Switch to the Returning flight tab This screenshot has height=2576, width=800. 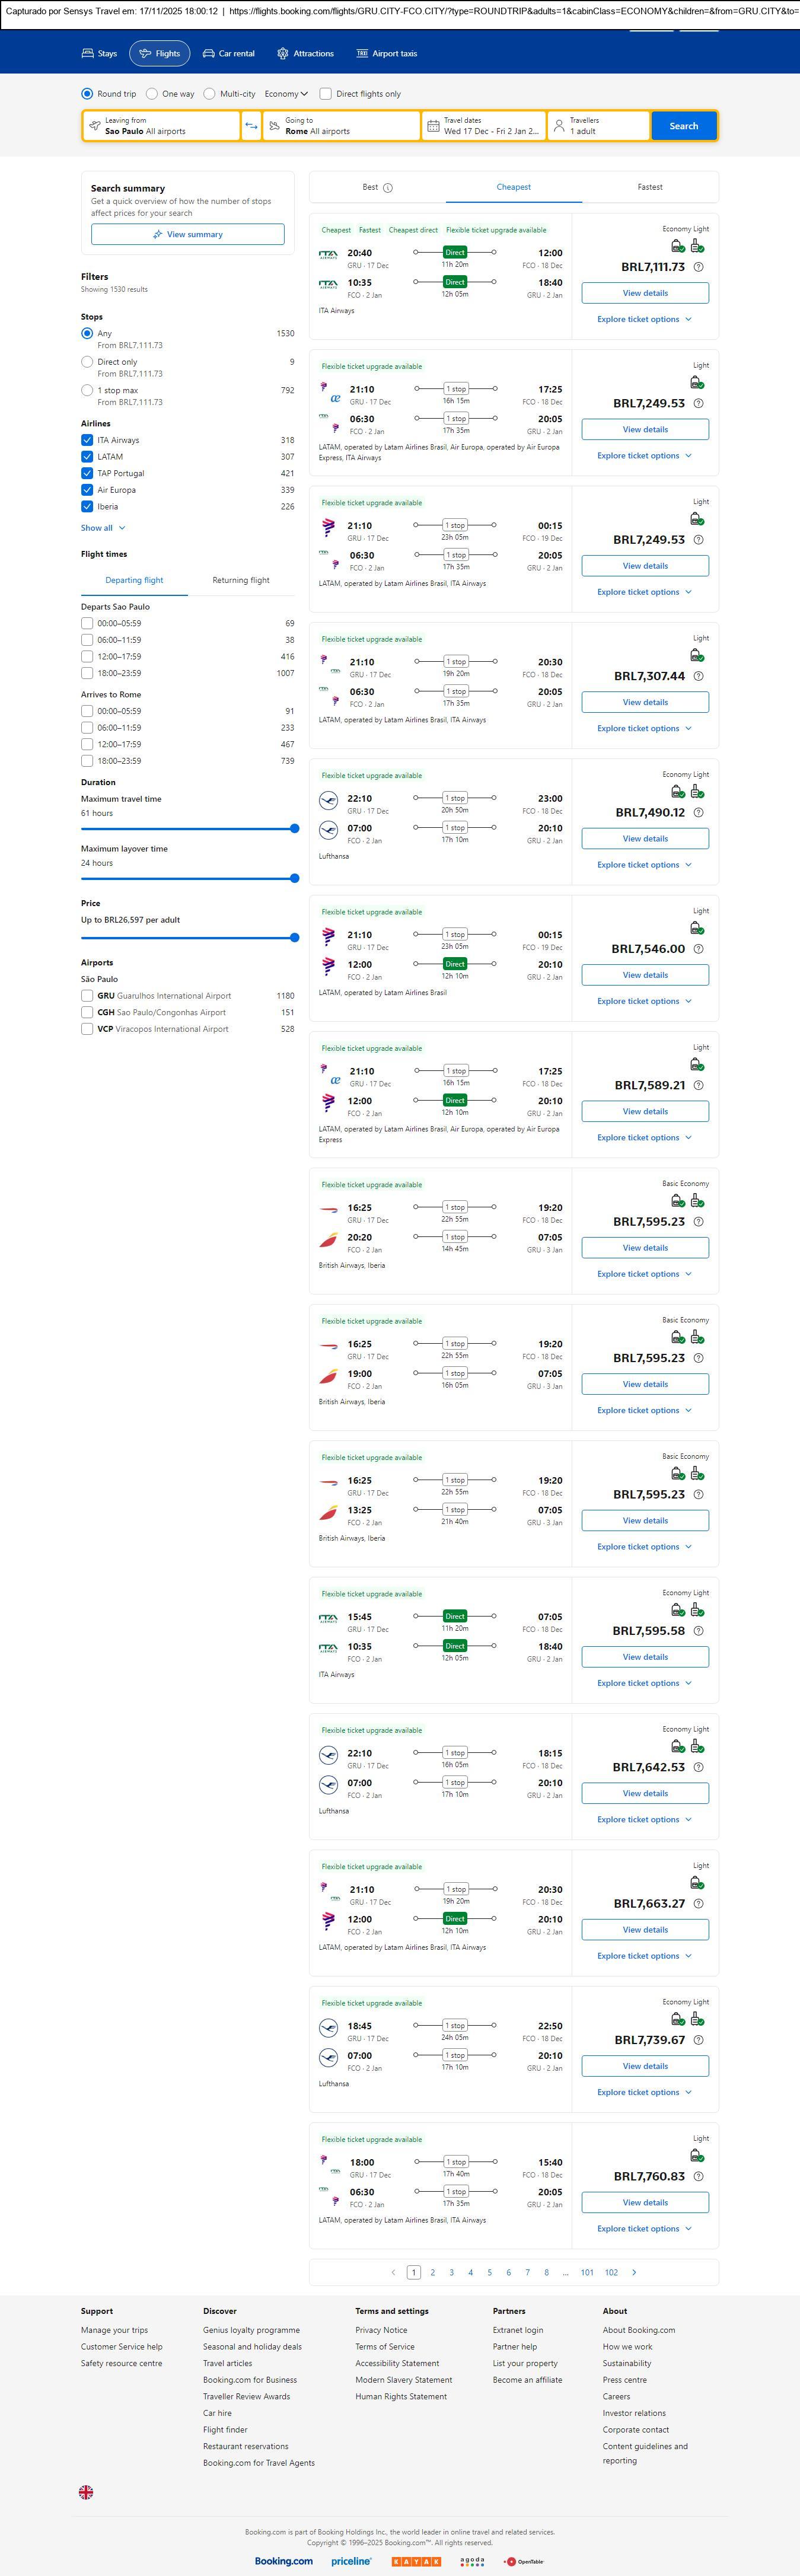coord(240,580)
